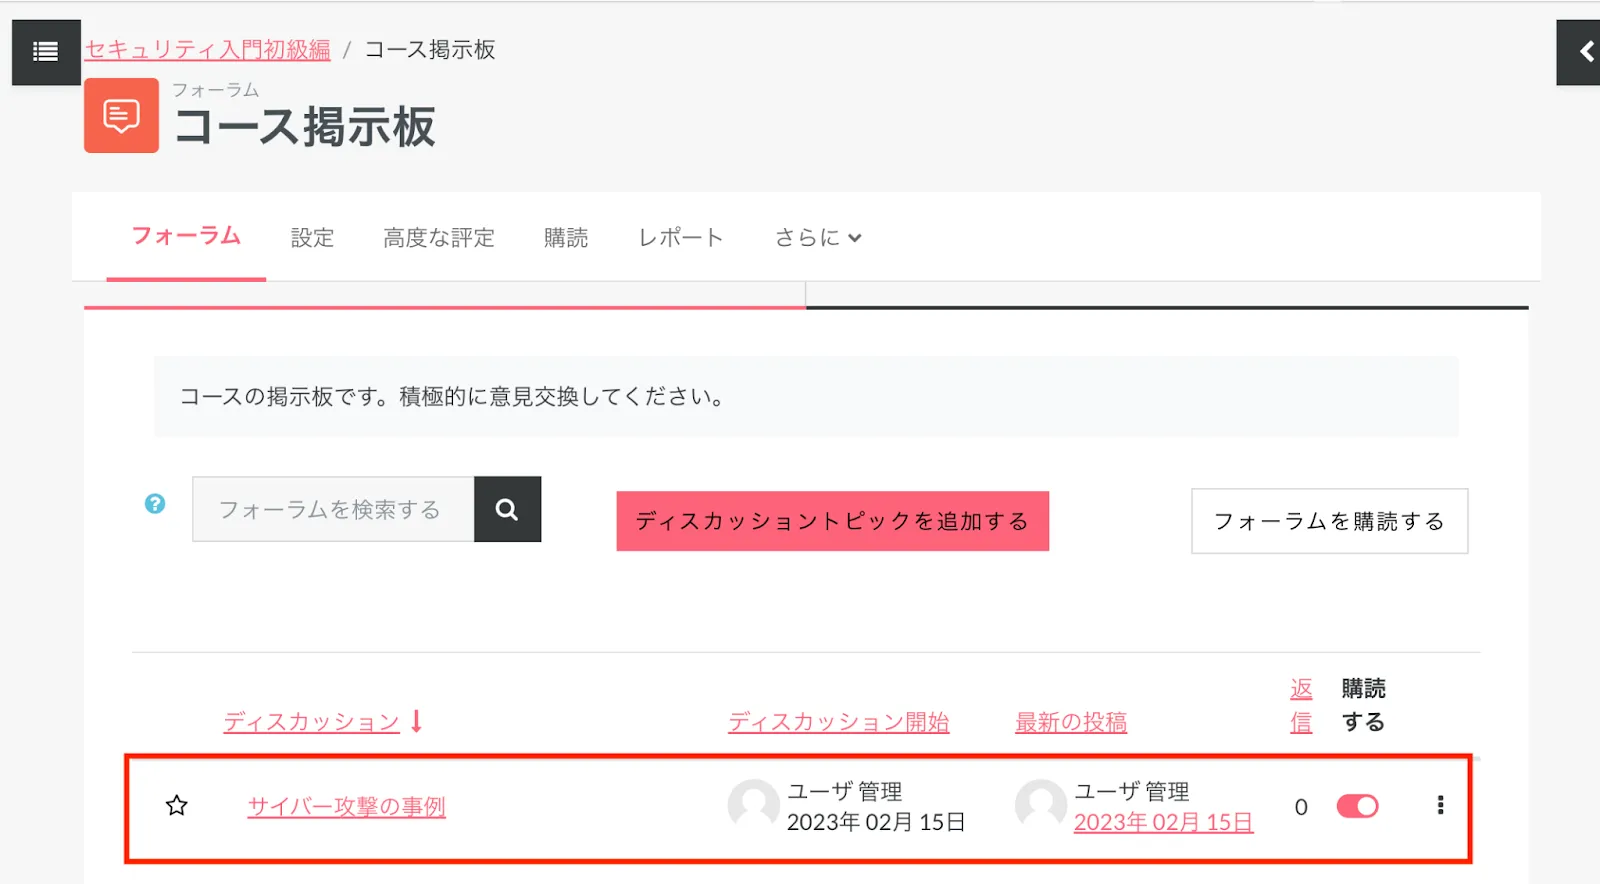Open the discussion three-dot actions menu
Viewport: 1600px width, 884px height.
point(1440,806)
